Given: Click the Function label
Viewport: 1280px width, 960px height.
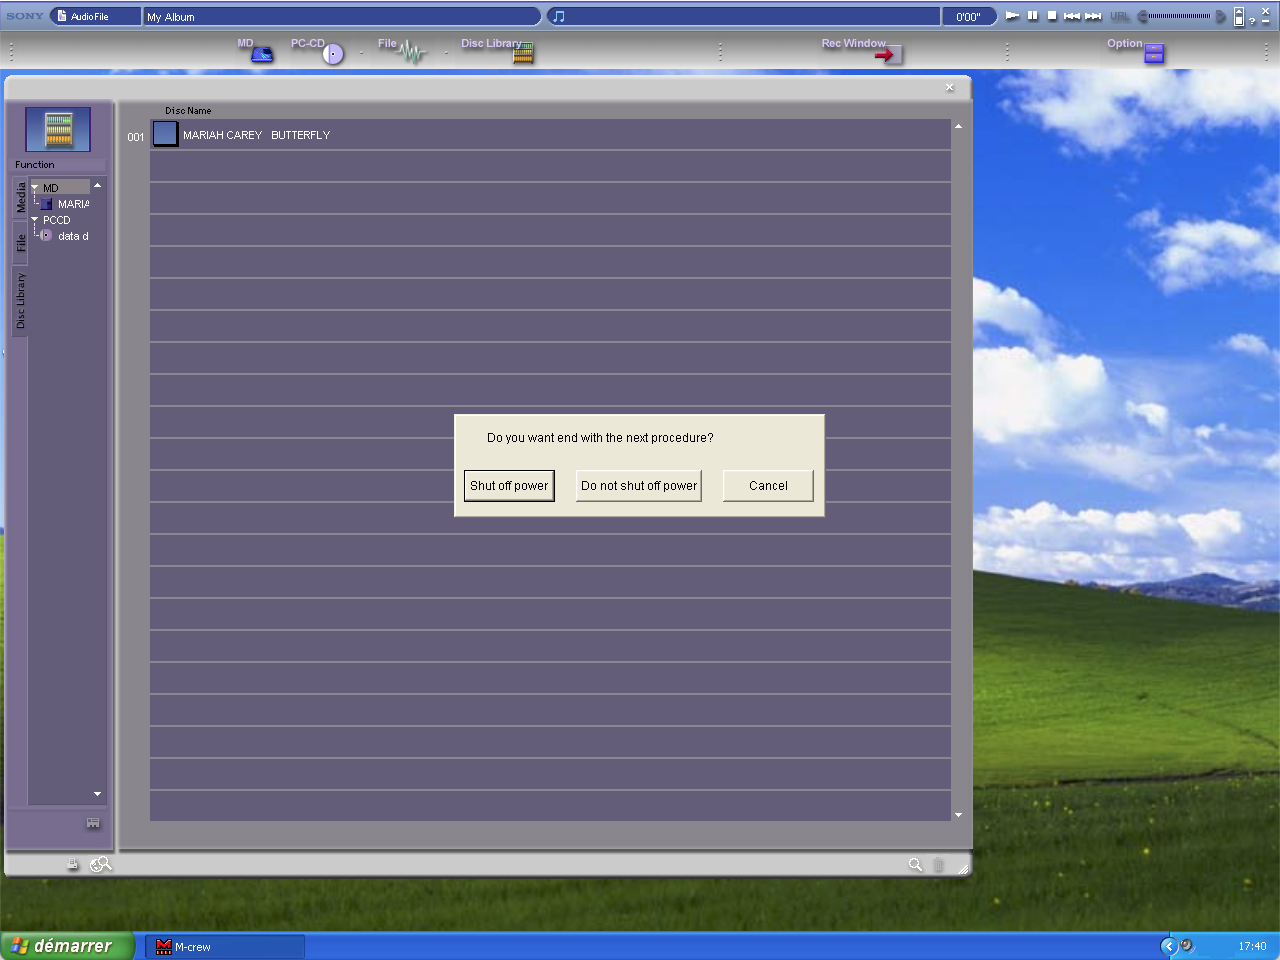Looking at the screenshot, I should tap(35, 165).
